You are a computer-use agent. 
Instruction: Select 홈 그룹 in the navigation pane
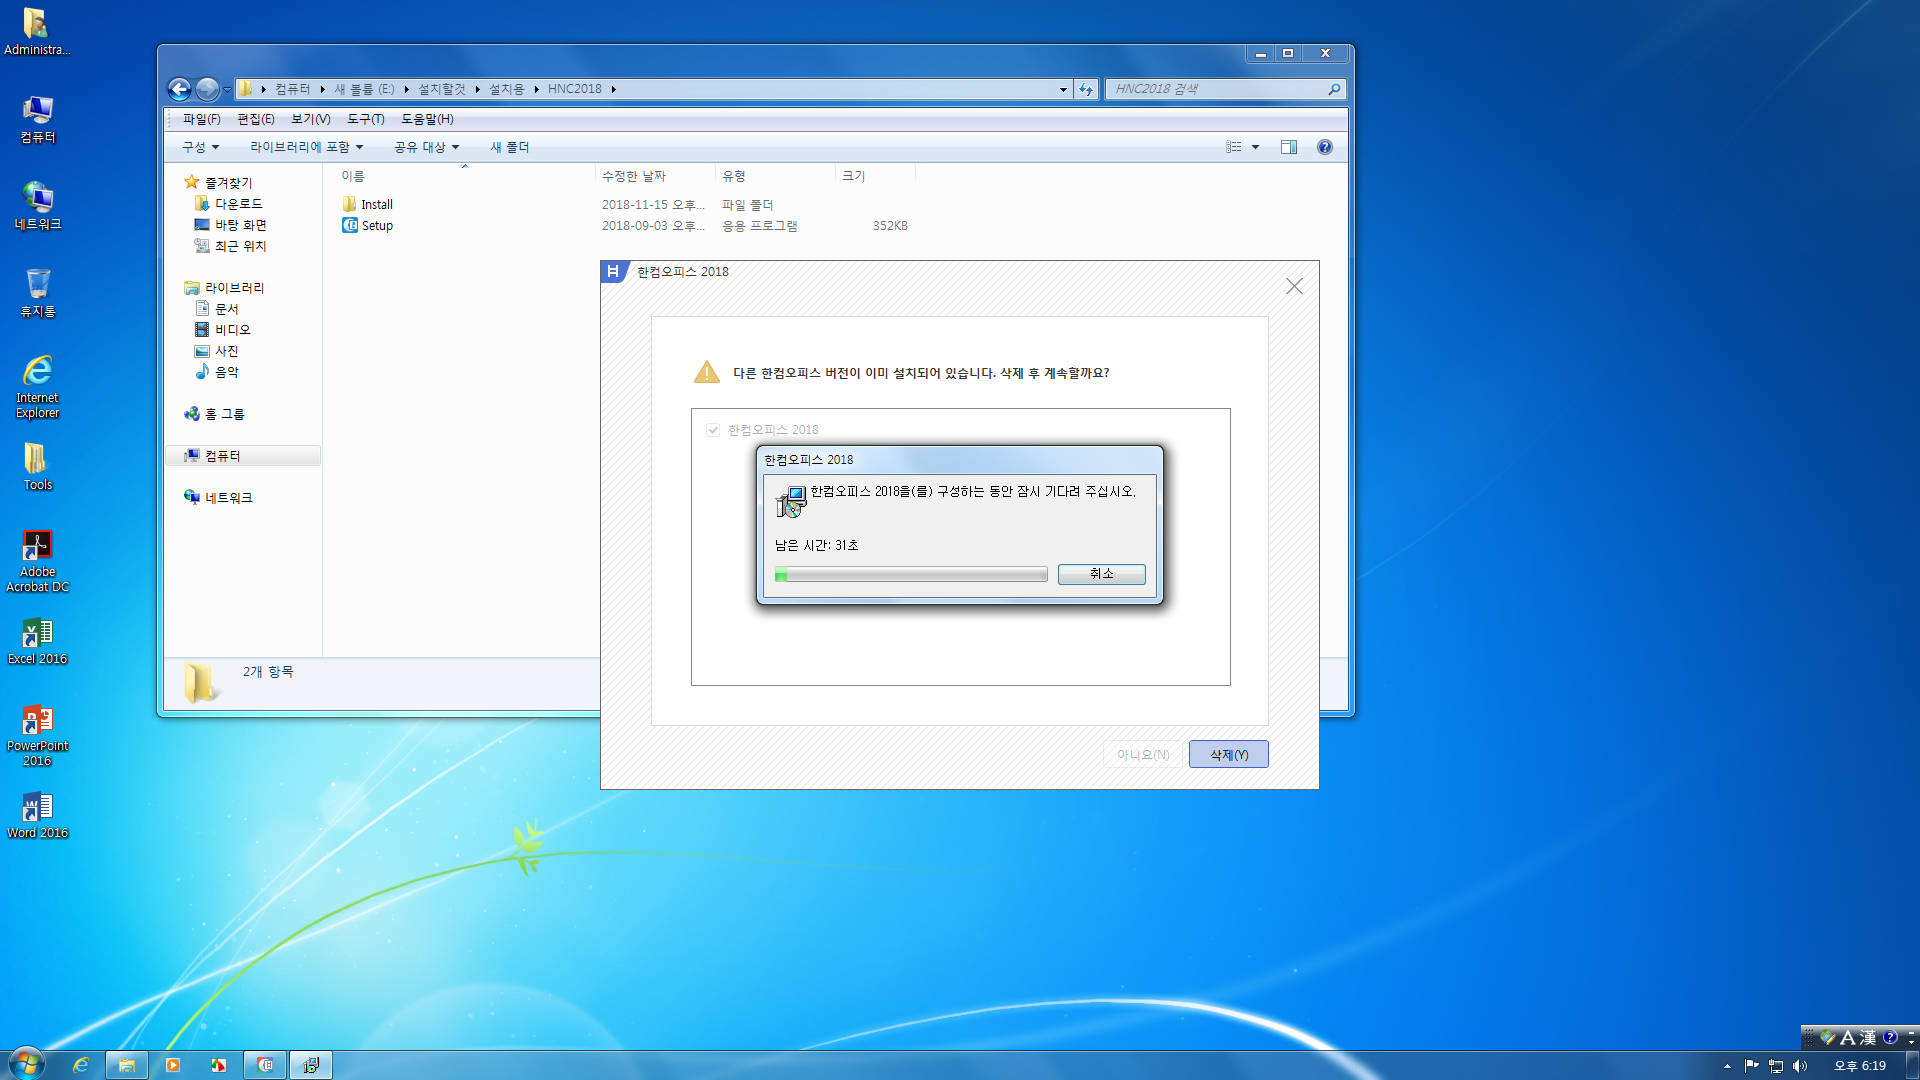point(214,414)
